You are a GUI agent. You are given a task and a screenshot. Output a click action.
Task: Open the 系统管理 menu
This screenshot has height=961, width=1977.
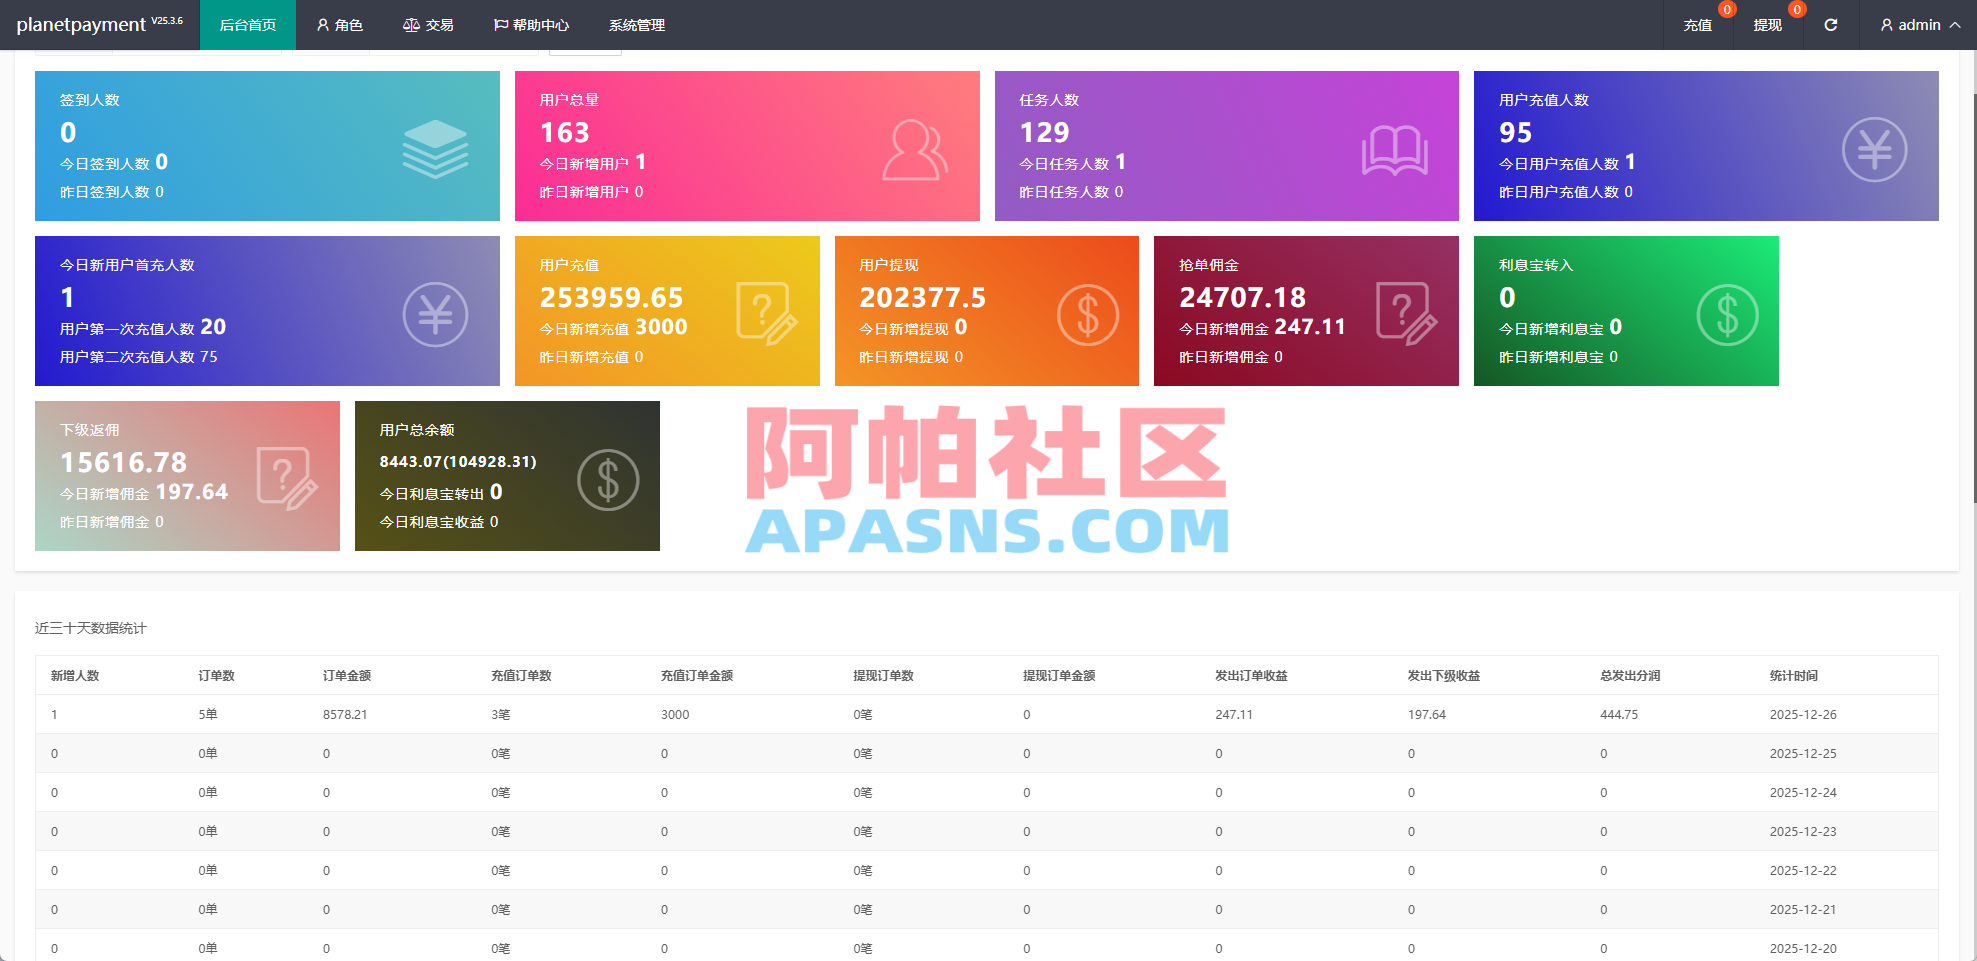[637, 25]
